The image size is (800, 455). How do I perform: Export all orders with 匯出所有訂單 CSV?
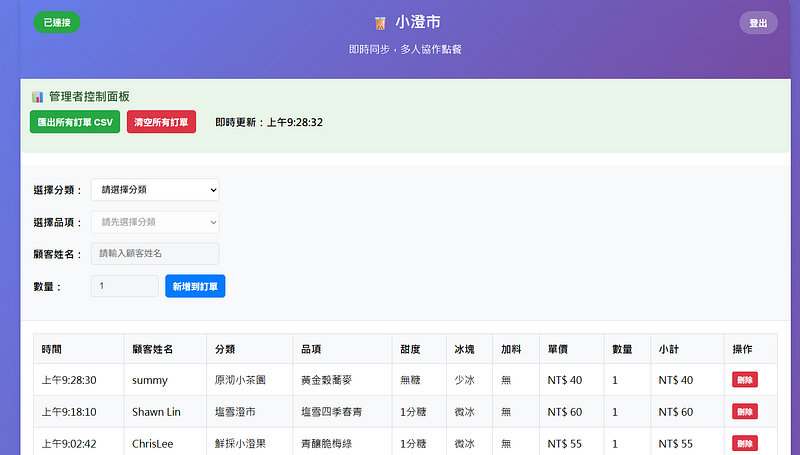(x=75, y=122)
